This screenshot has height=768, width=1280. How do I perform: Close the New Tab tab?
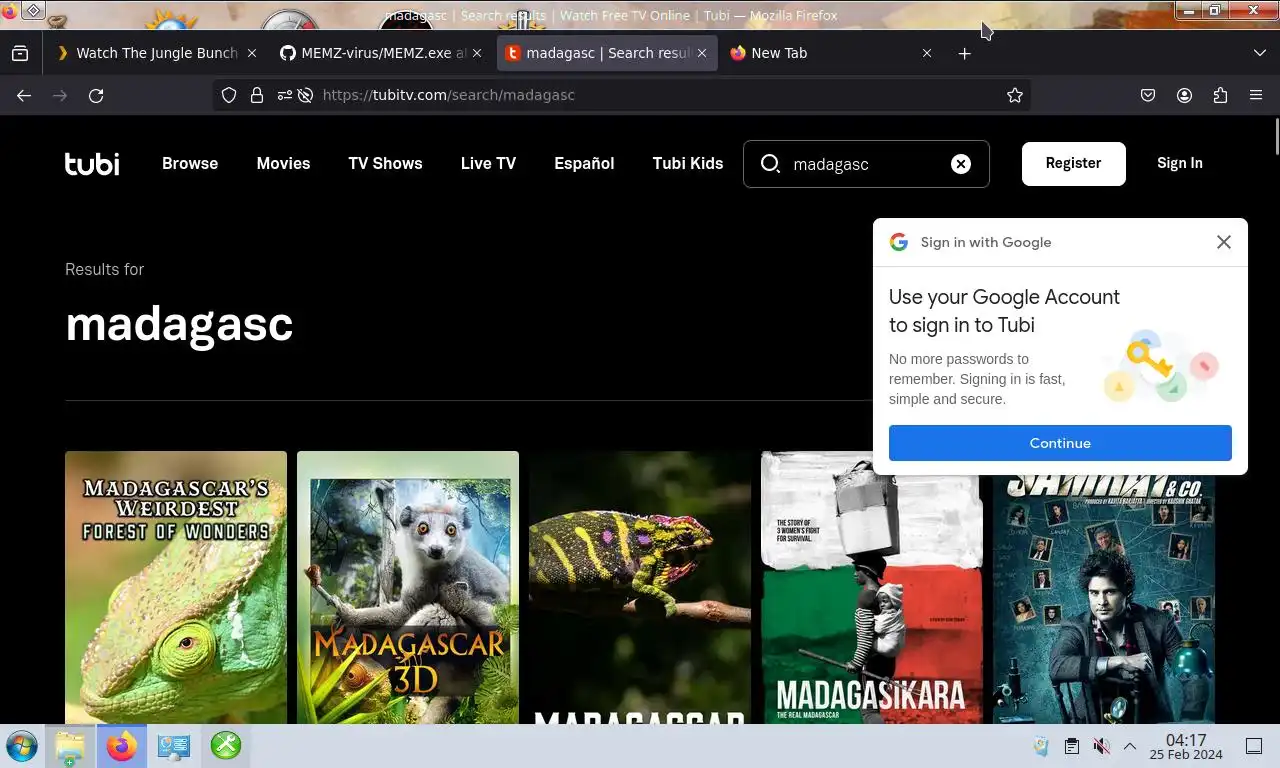point(926,53)
